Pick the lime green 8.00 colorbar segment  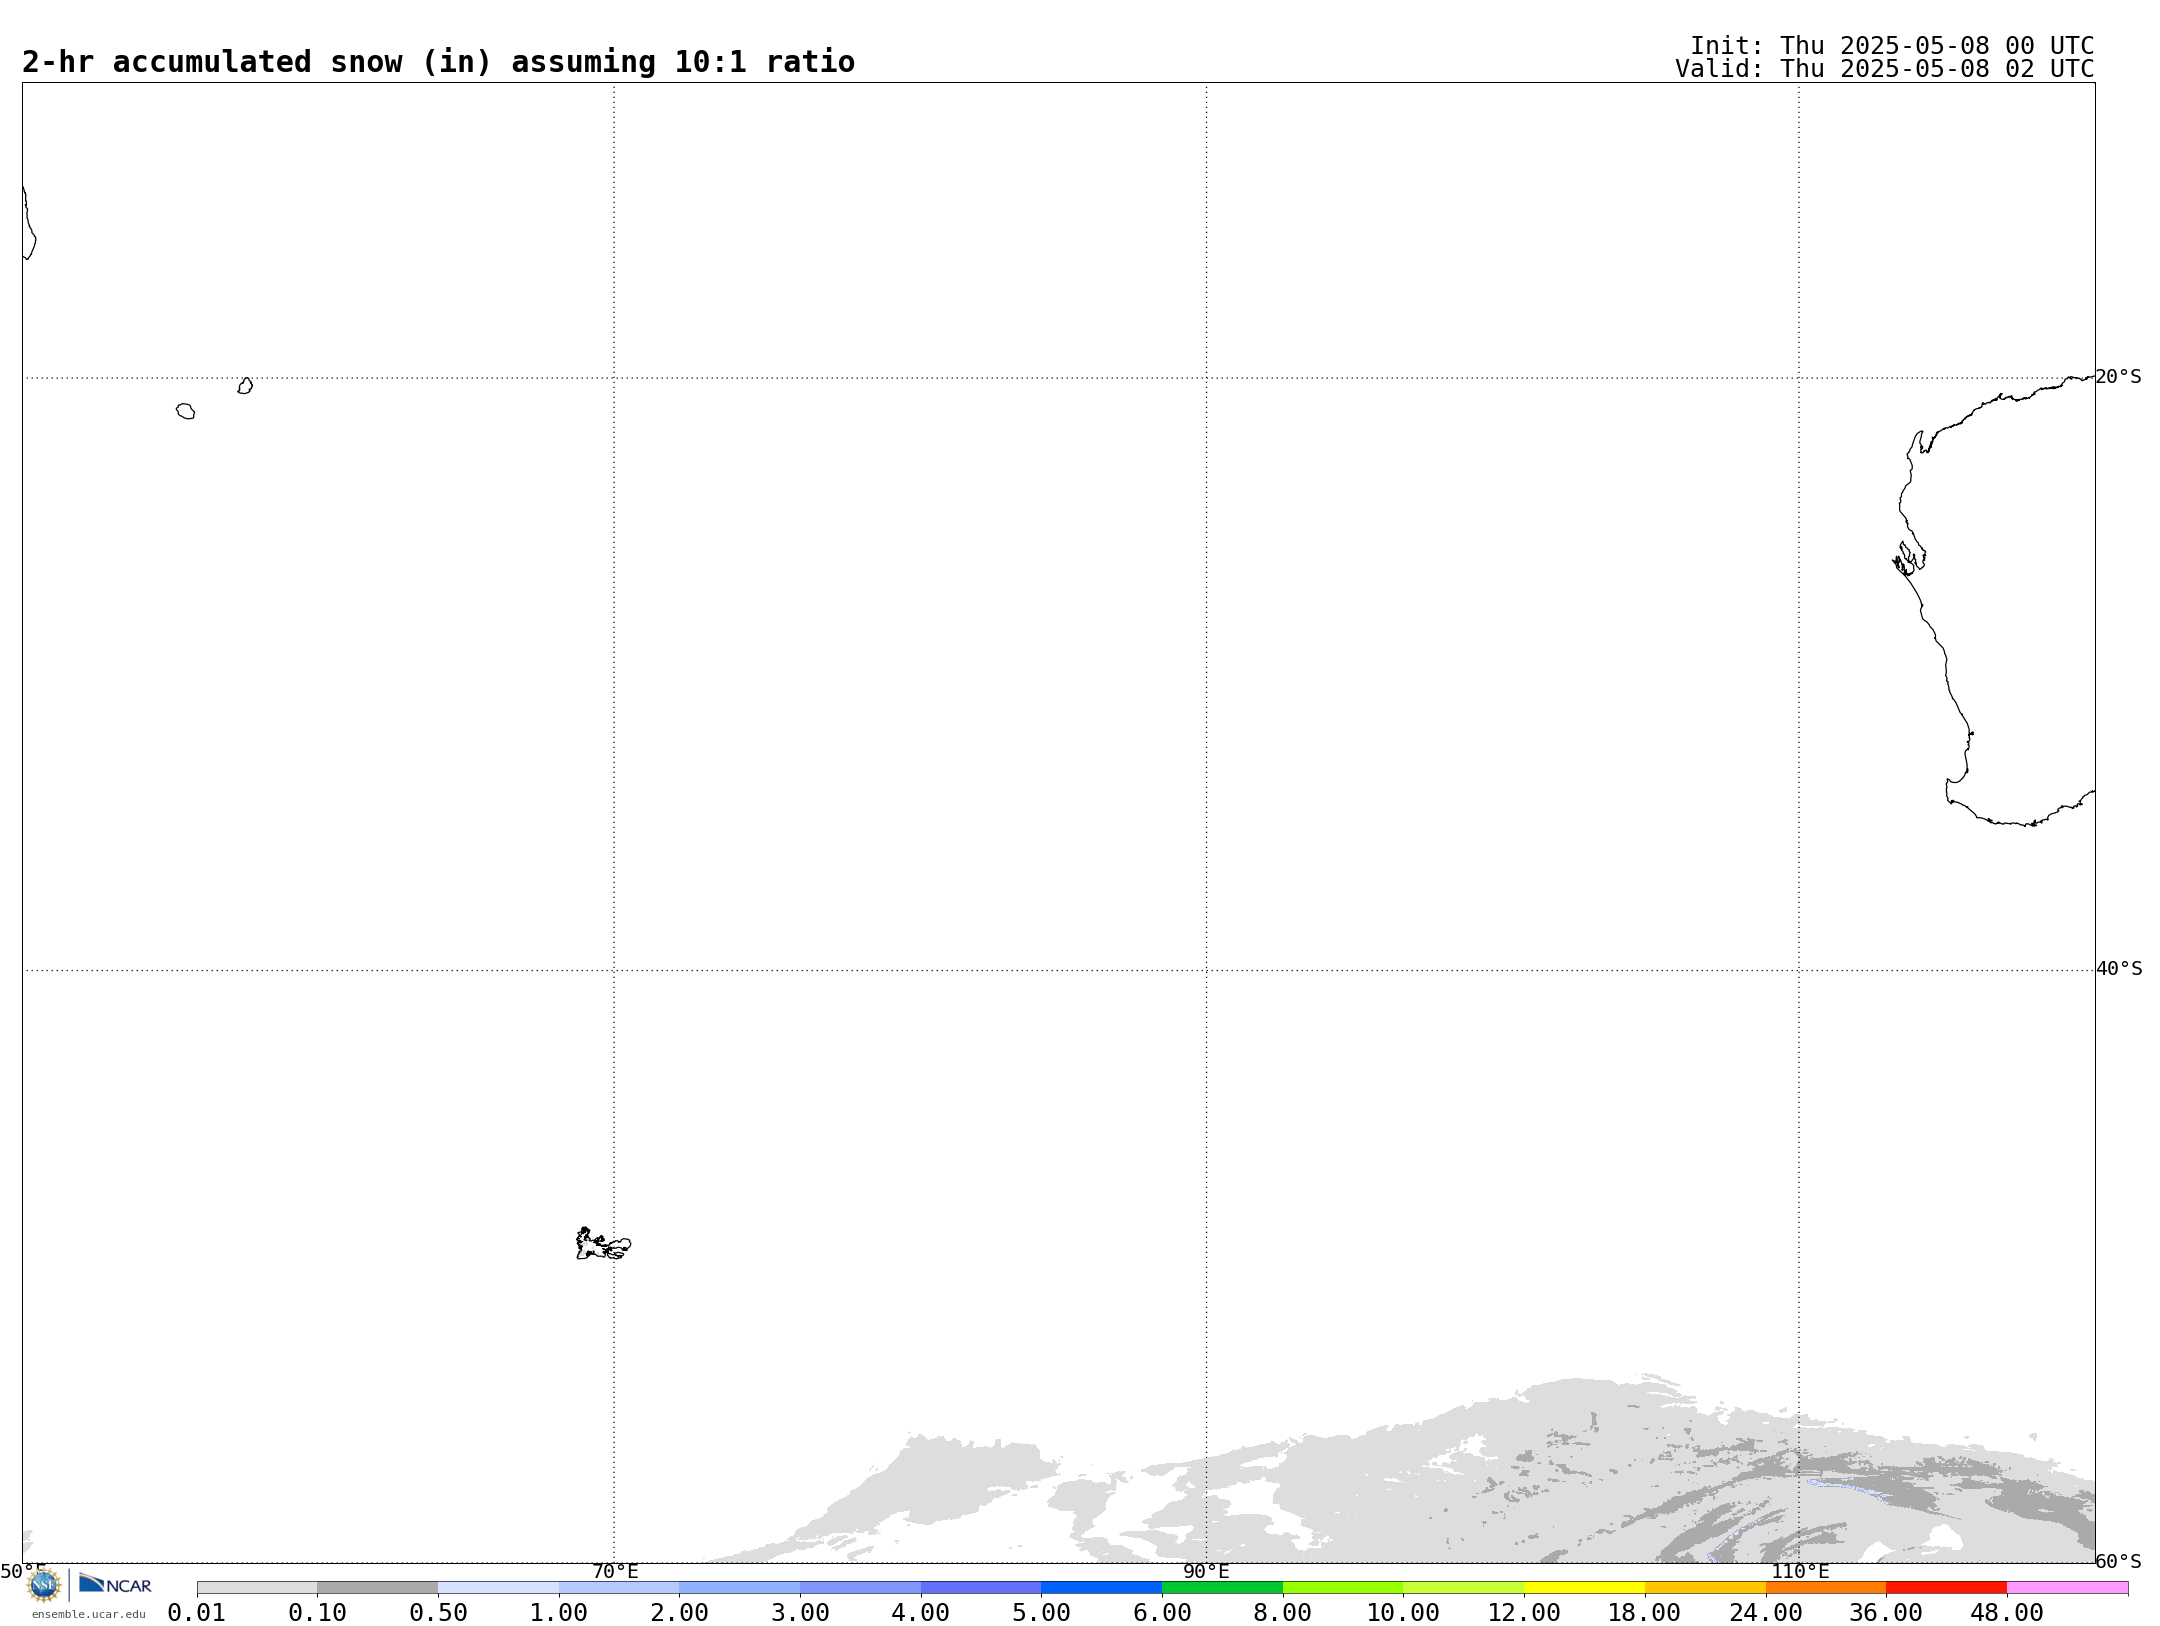tap(1343, 1588)
